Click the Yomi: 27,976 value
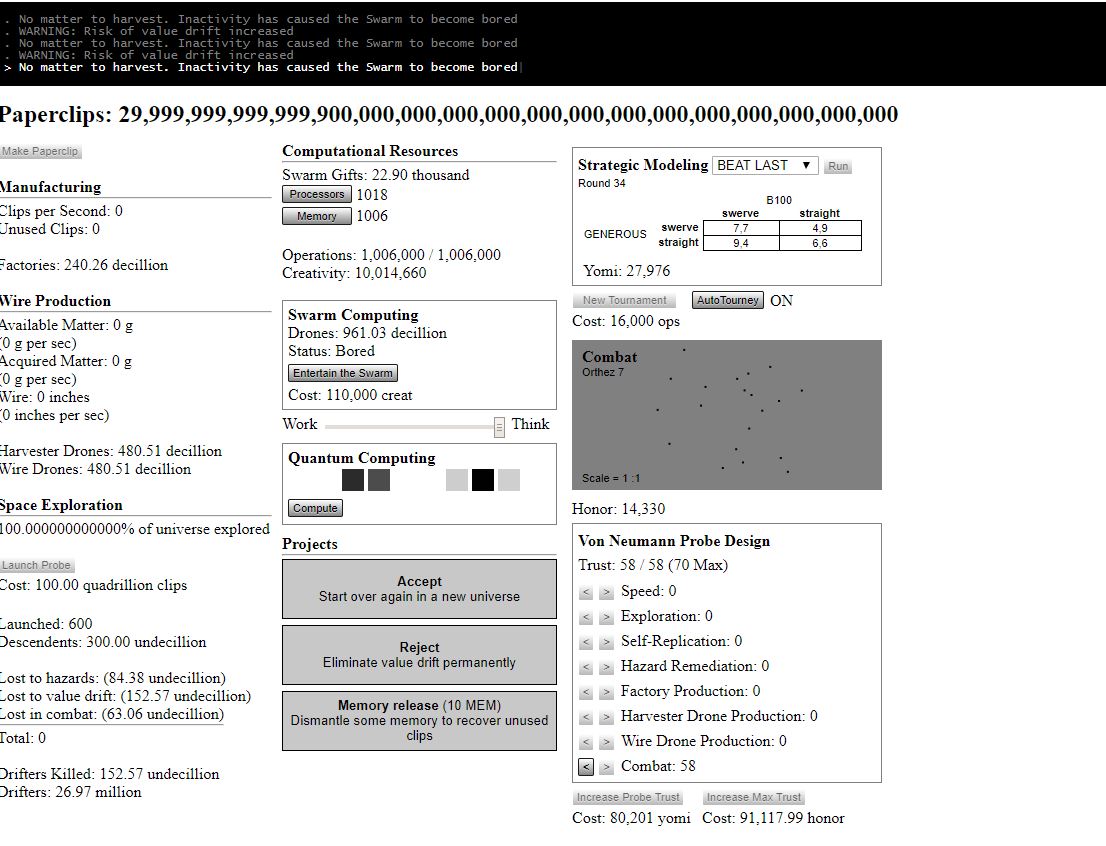Viewport: 1106px width, 846px height. pos(626,271)
